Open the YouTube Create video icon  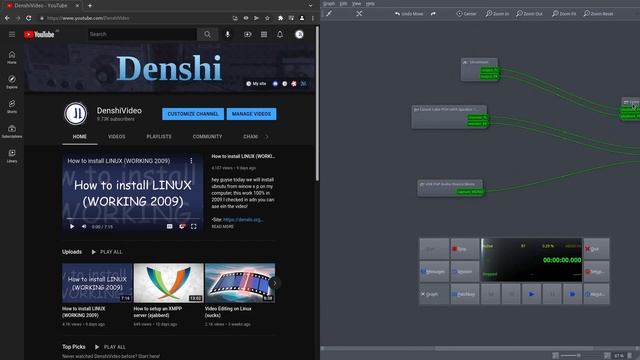tap(247, 34)
